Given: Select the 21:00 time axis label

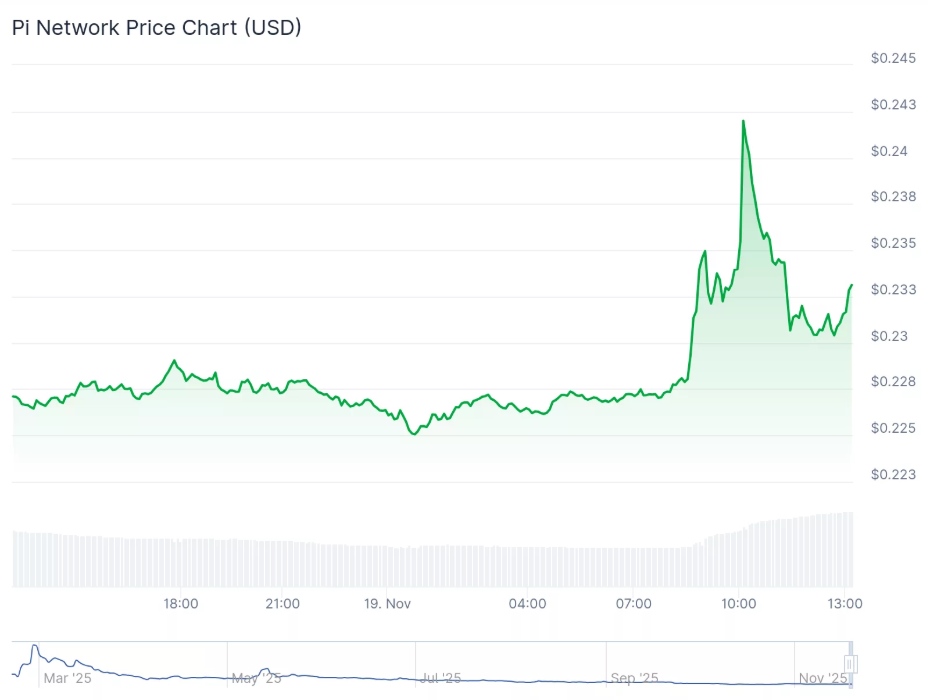Looking at the screenshot, I should tap(283, 604).
